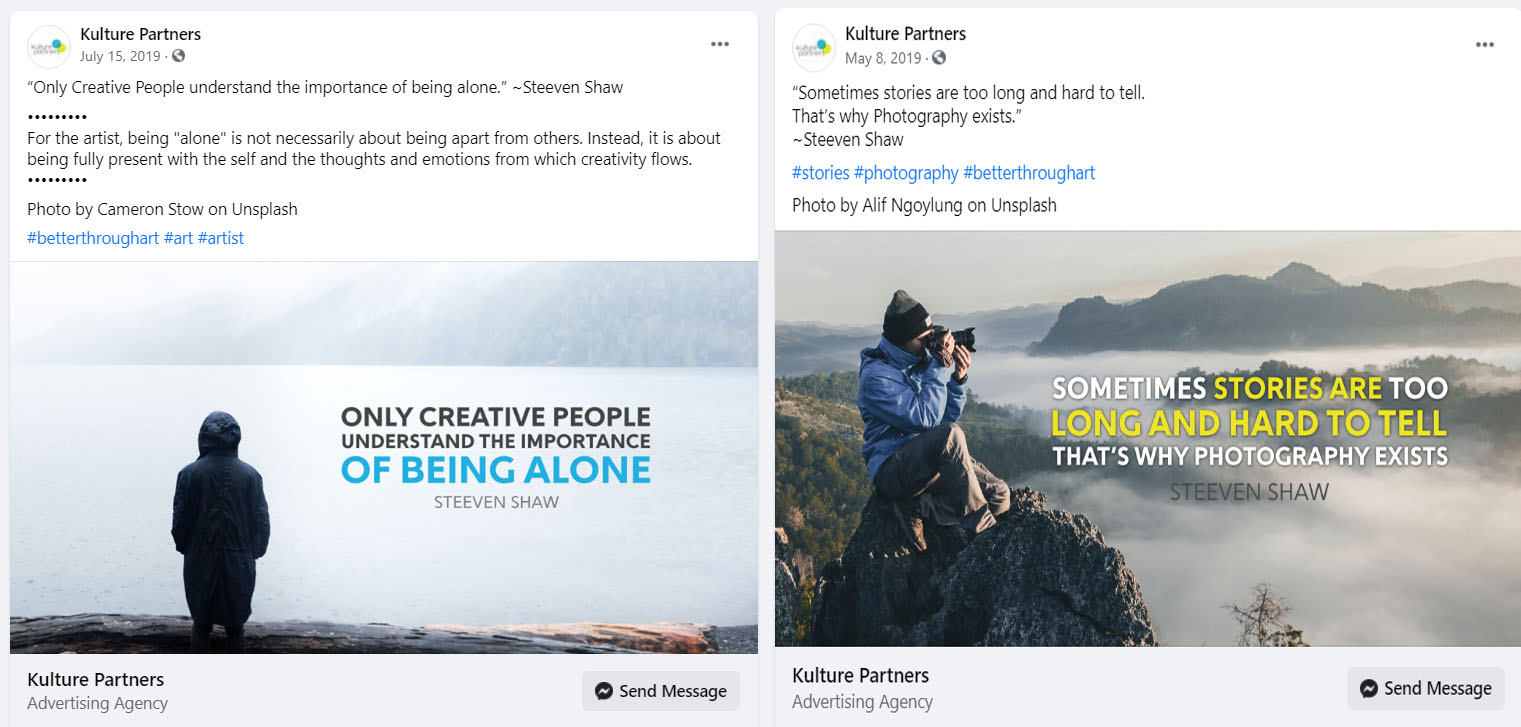Screen dimensions: 1521x727
Task: Open the #artist hashtag link
Action: coord(221,238)
